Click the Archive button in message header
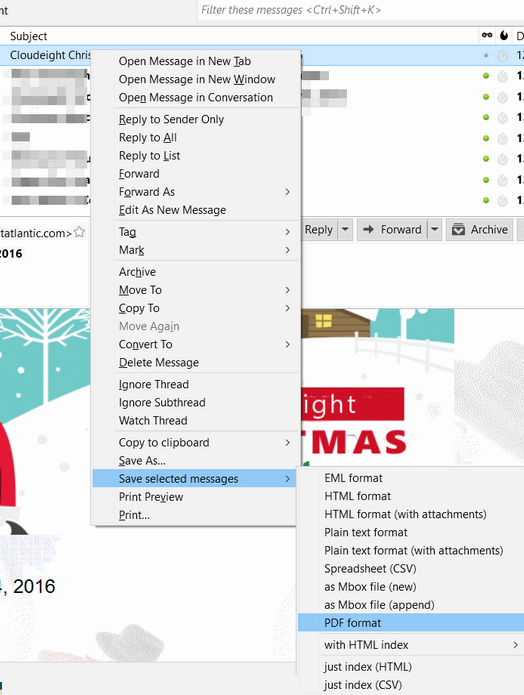The height and width of the screenshot is (695, 524). pos(480,230)
